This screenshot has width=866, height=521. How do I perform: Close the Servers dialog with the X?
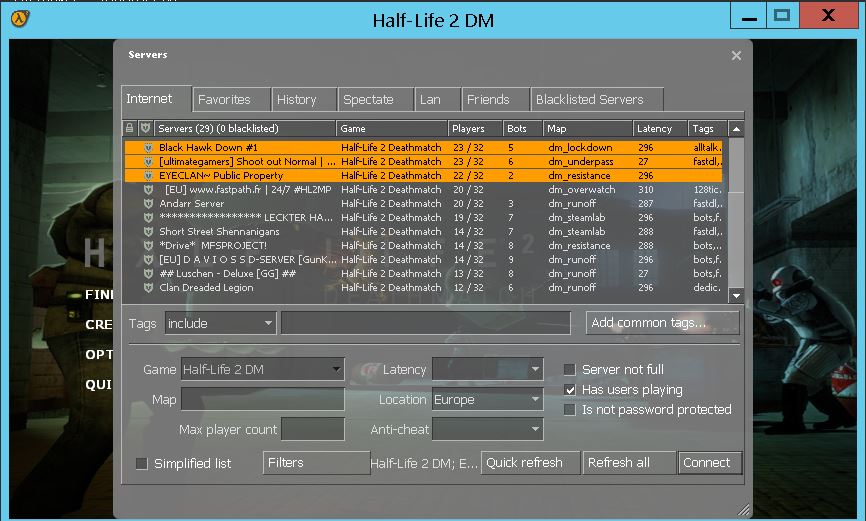(736, 55)
